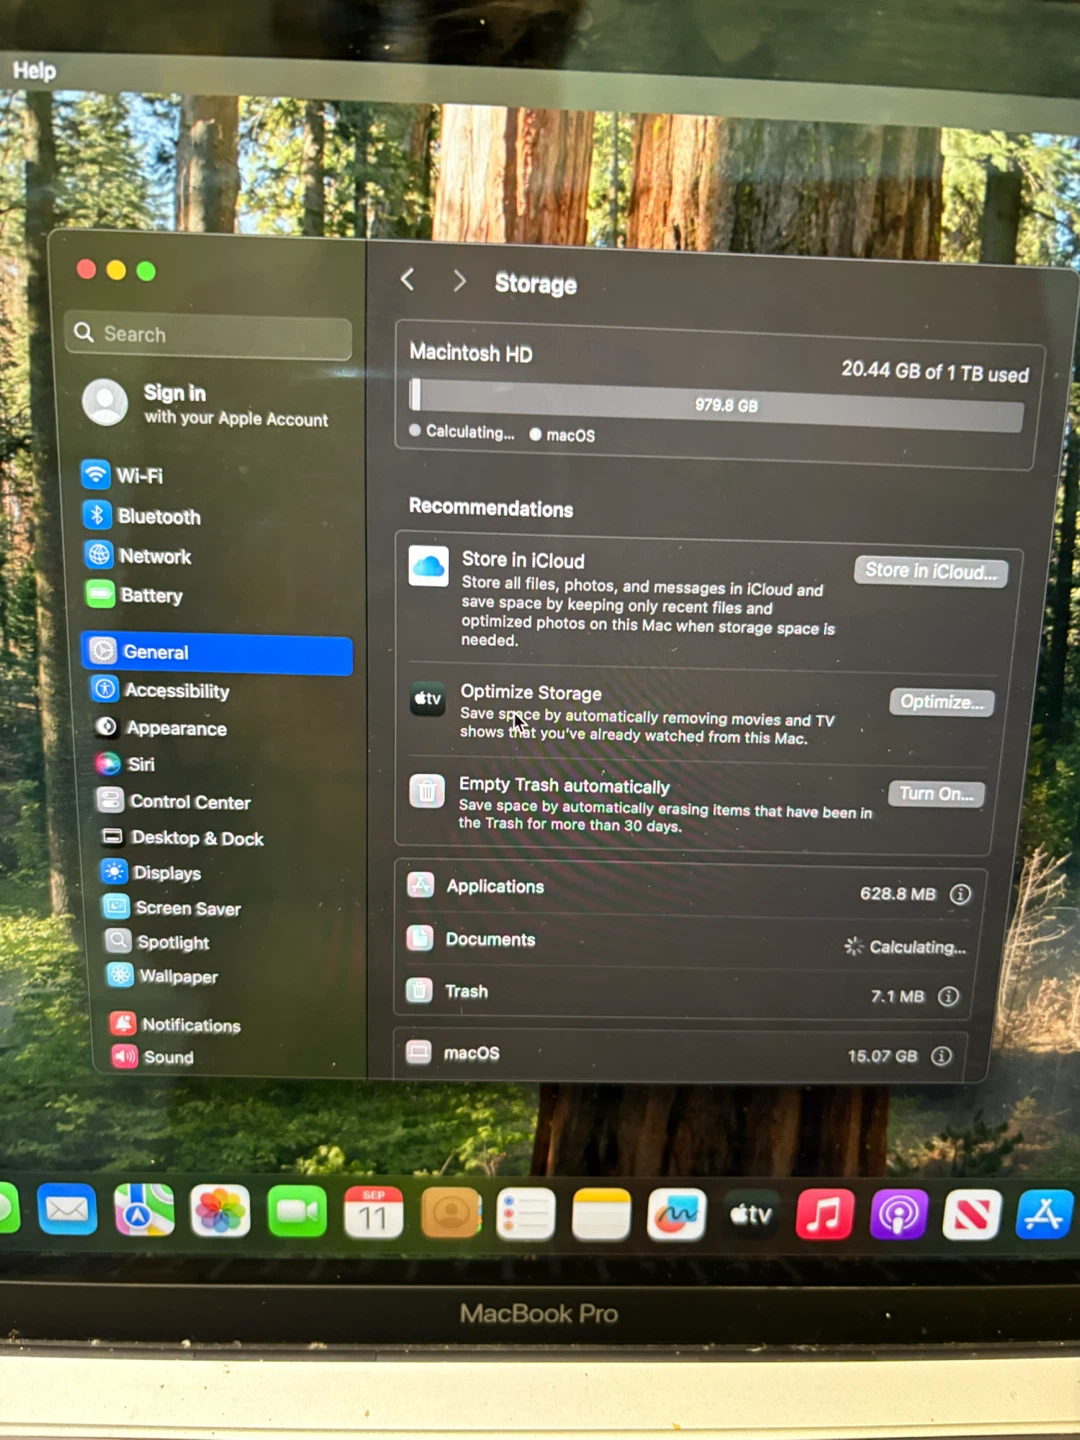The width and height of the screenshot is (1080, 1440).
Task: Select the macOS storage row
Action: 680,1054
